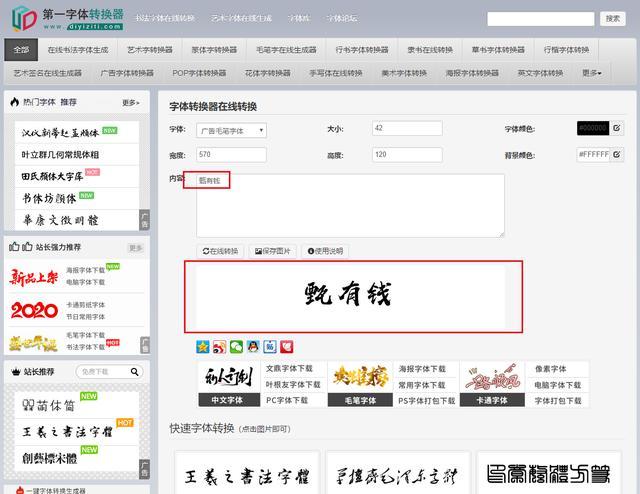
Task: Share via QQ penguin icon
Action: 253,347
